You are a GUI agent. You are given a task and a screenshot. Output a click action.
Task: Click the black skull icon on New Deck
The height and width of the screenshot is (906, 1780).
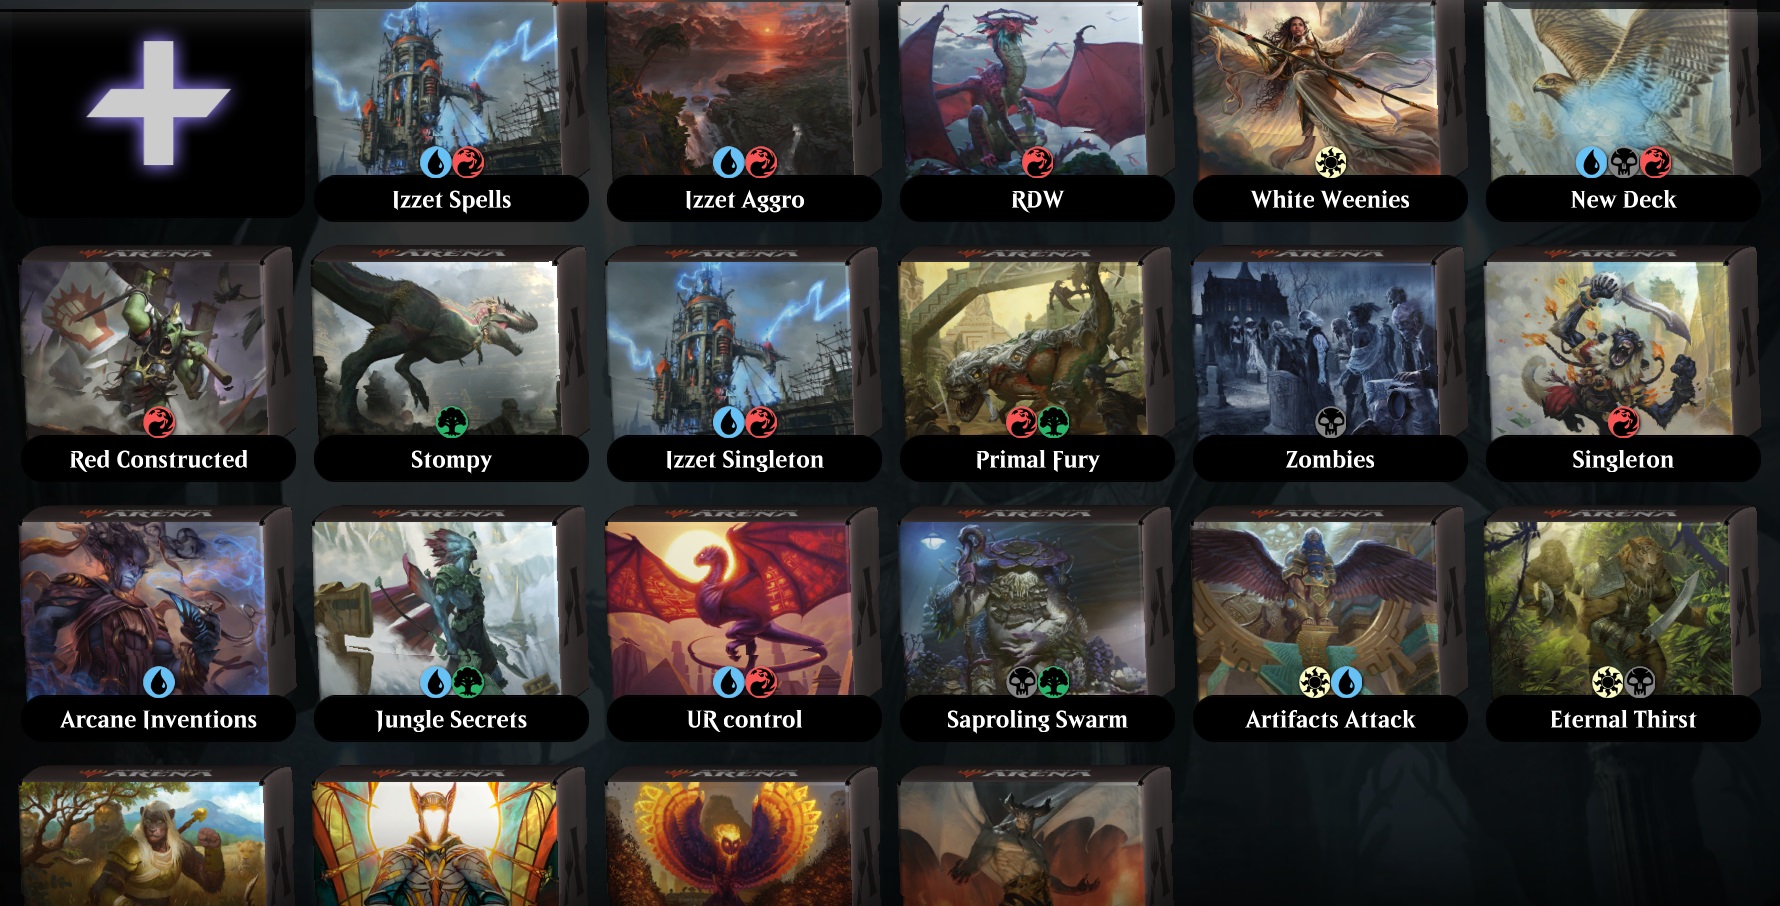click(x=1623, y=162)
